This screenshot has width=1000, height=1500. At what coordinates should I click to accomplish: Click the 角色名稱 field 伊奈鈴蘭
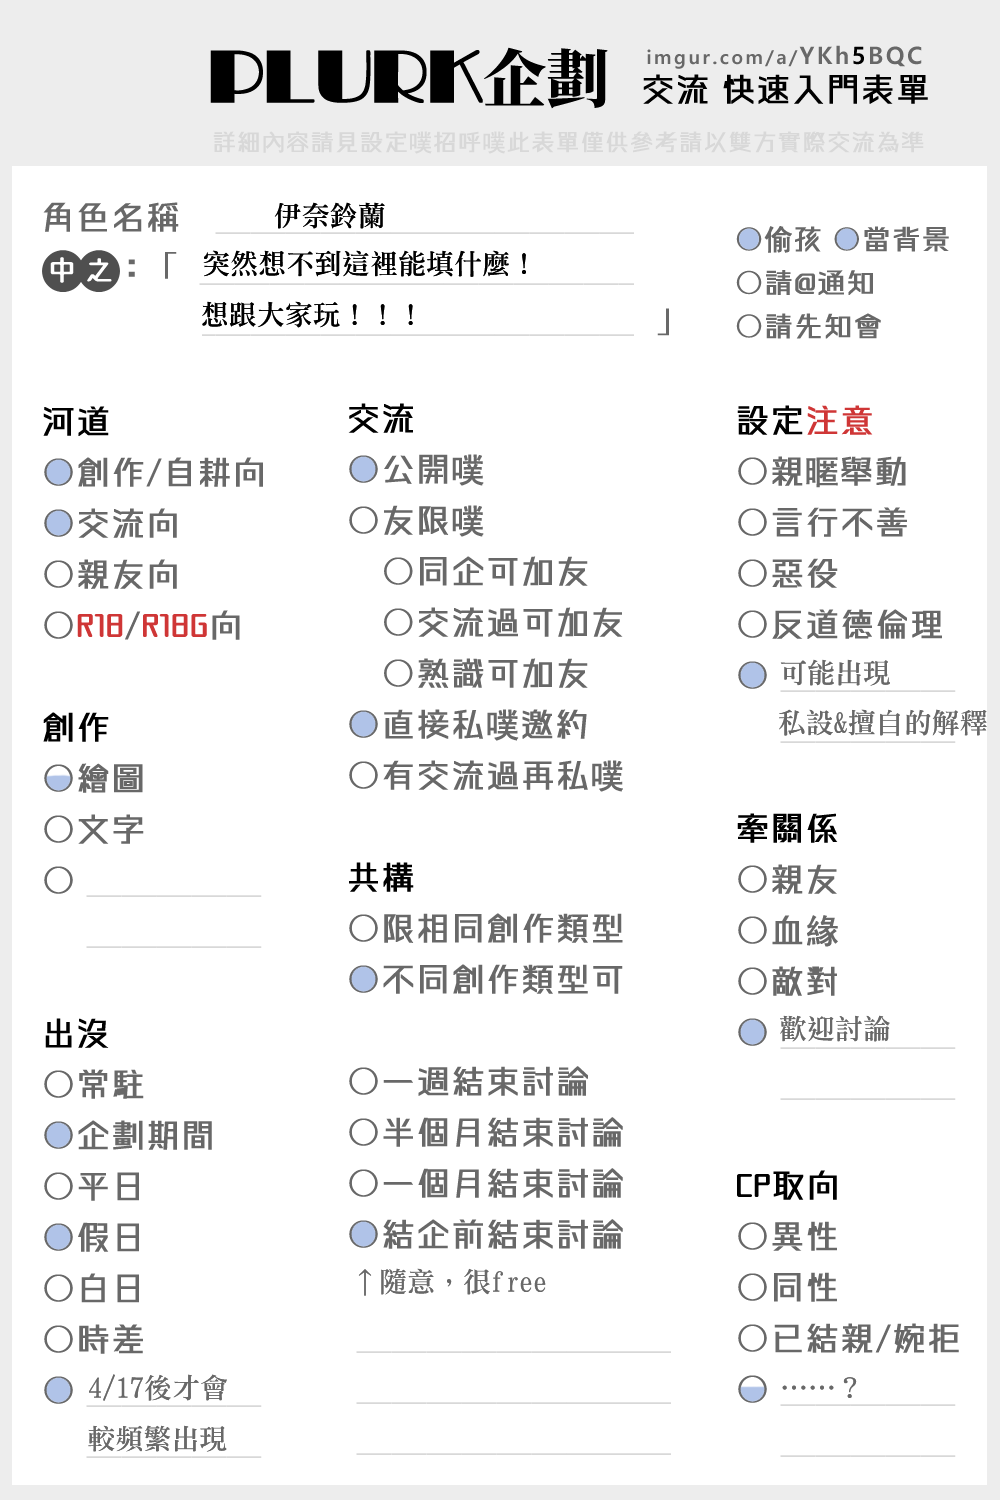425,216
